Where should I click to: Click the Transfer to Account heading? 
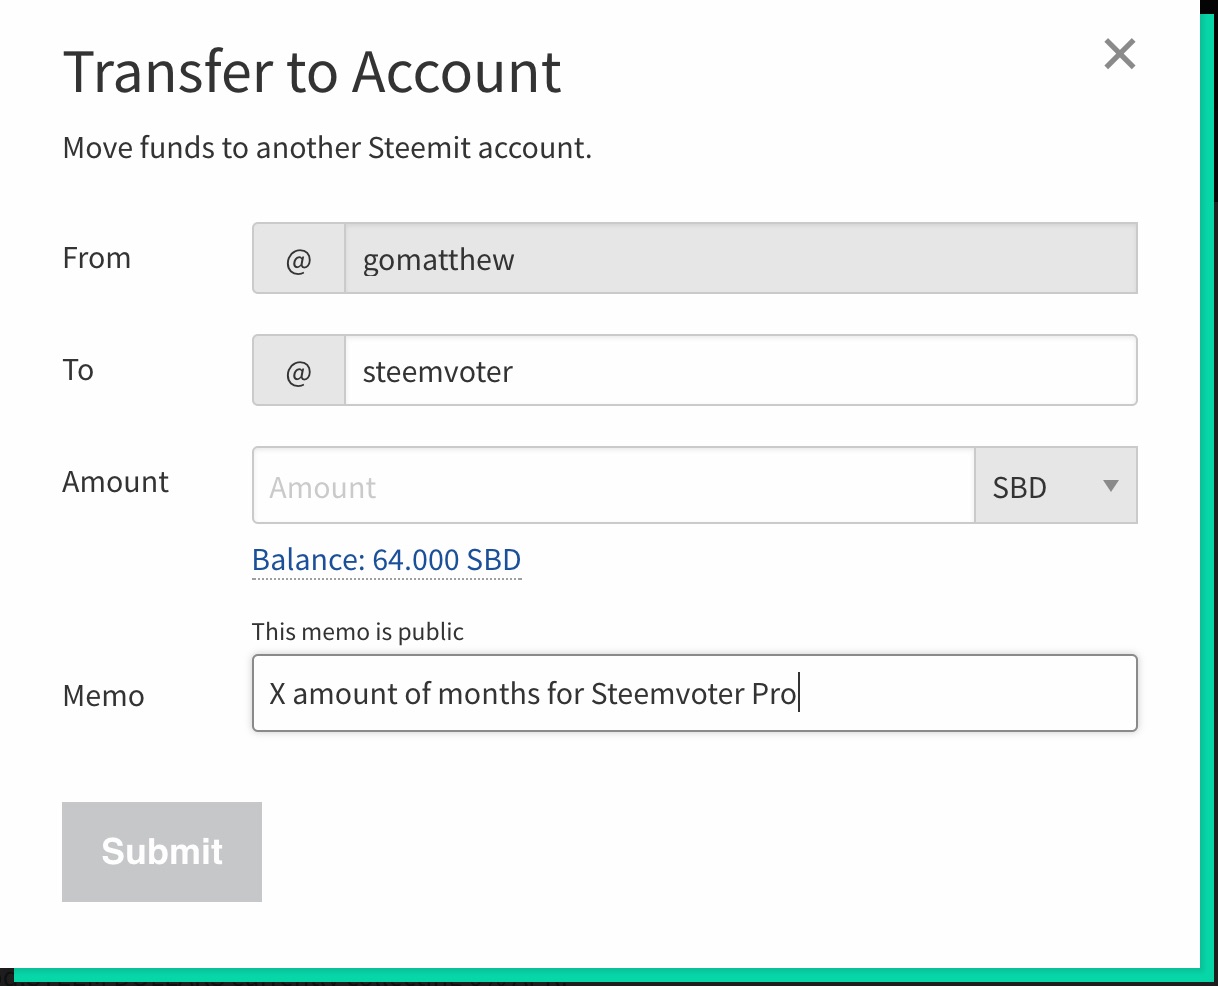coord(312,72)
